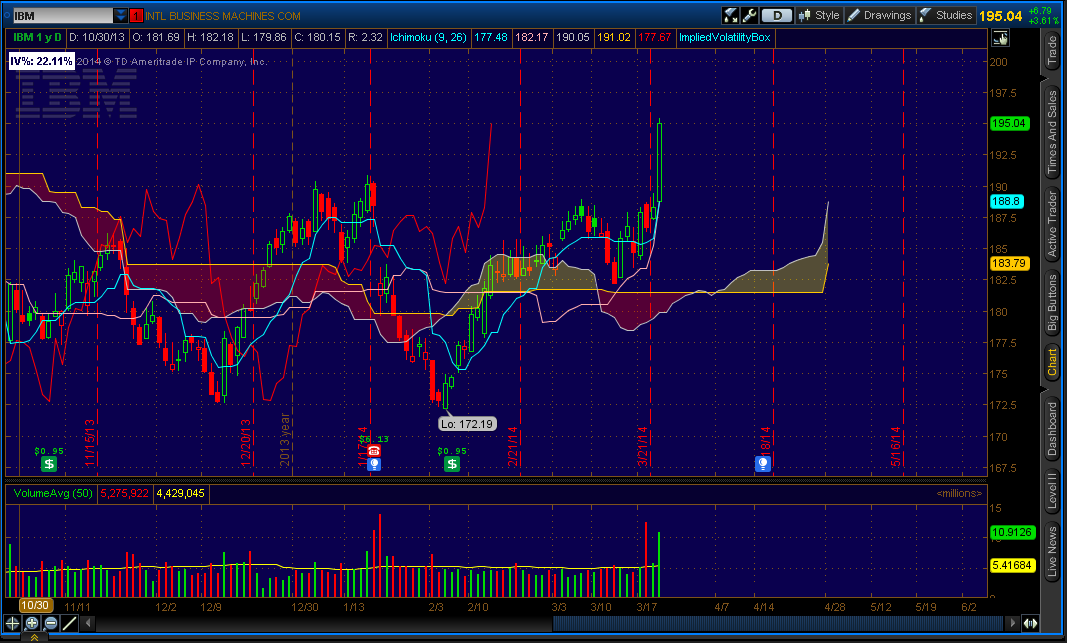Activate the crosshair pan tool
The height and width of the screenshot is (643, 1067).
(x=12, y=623)
